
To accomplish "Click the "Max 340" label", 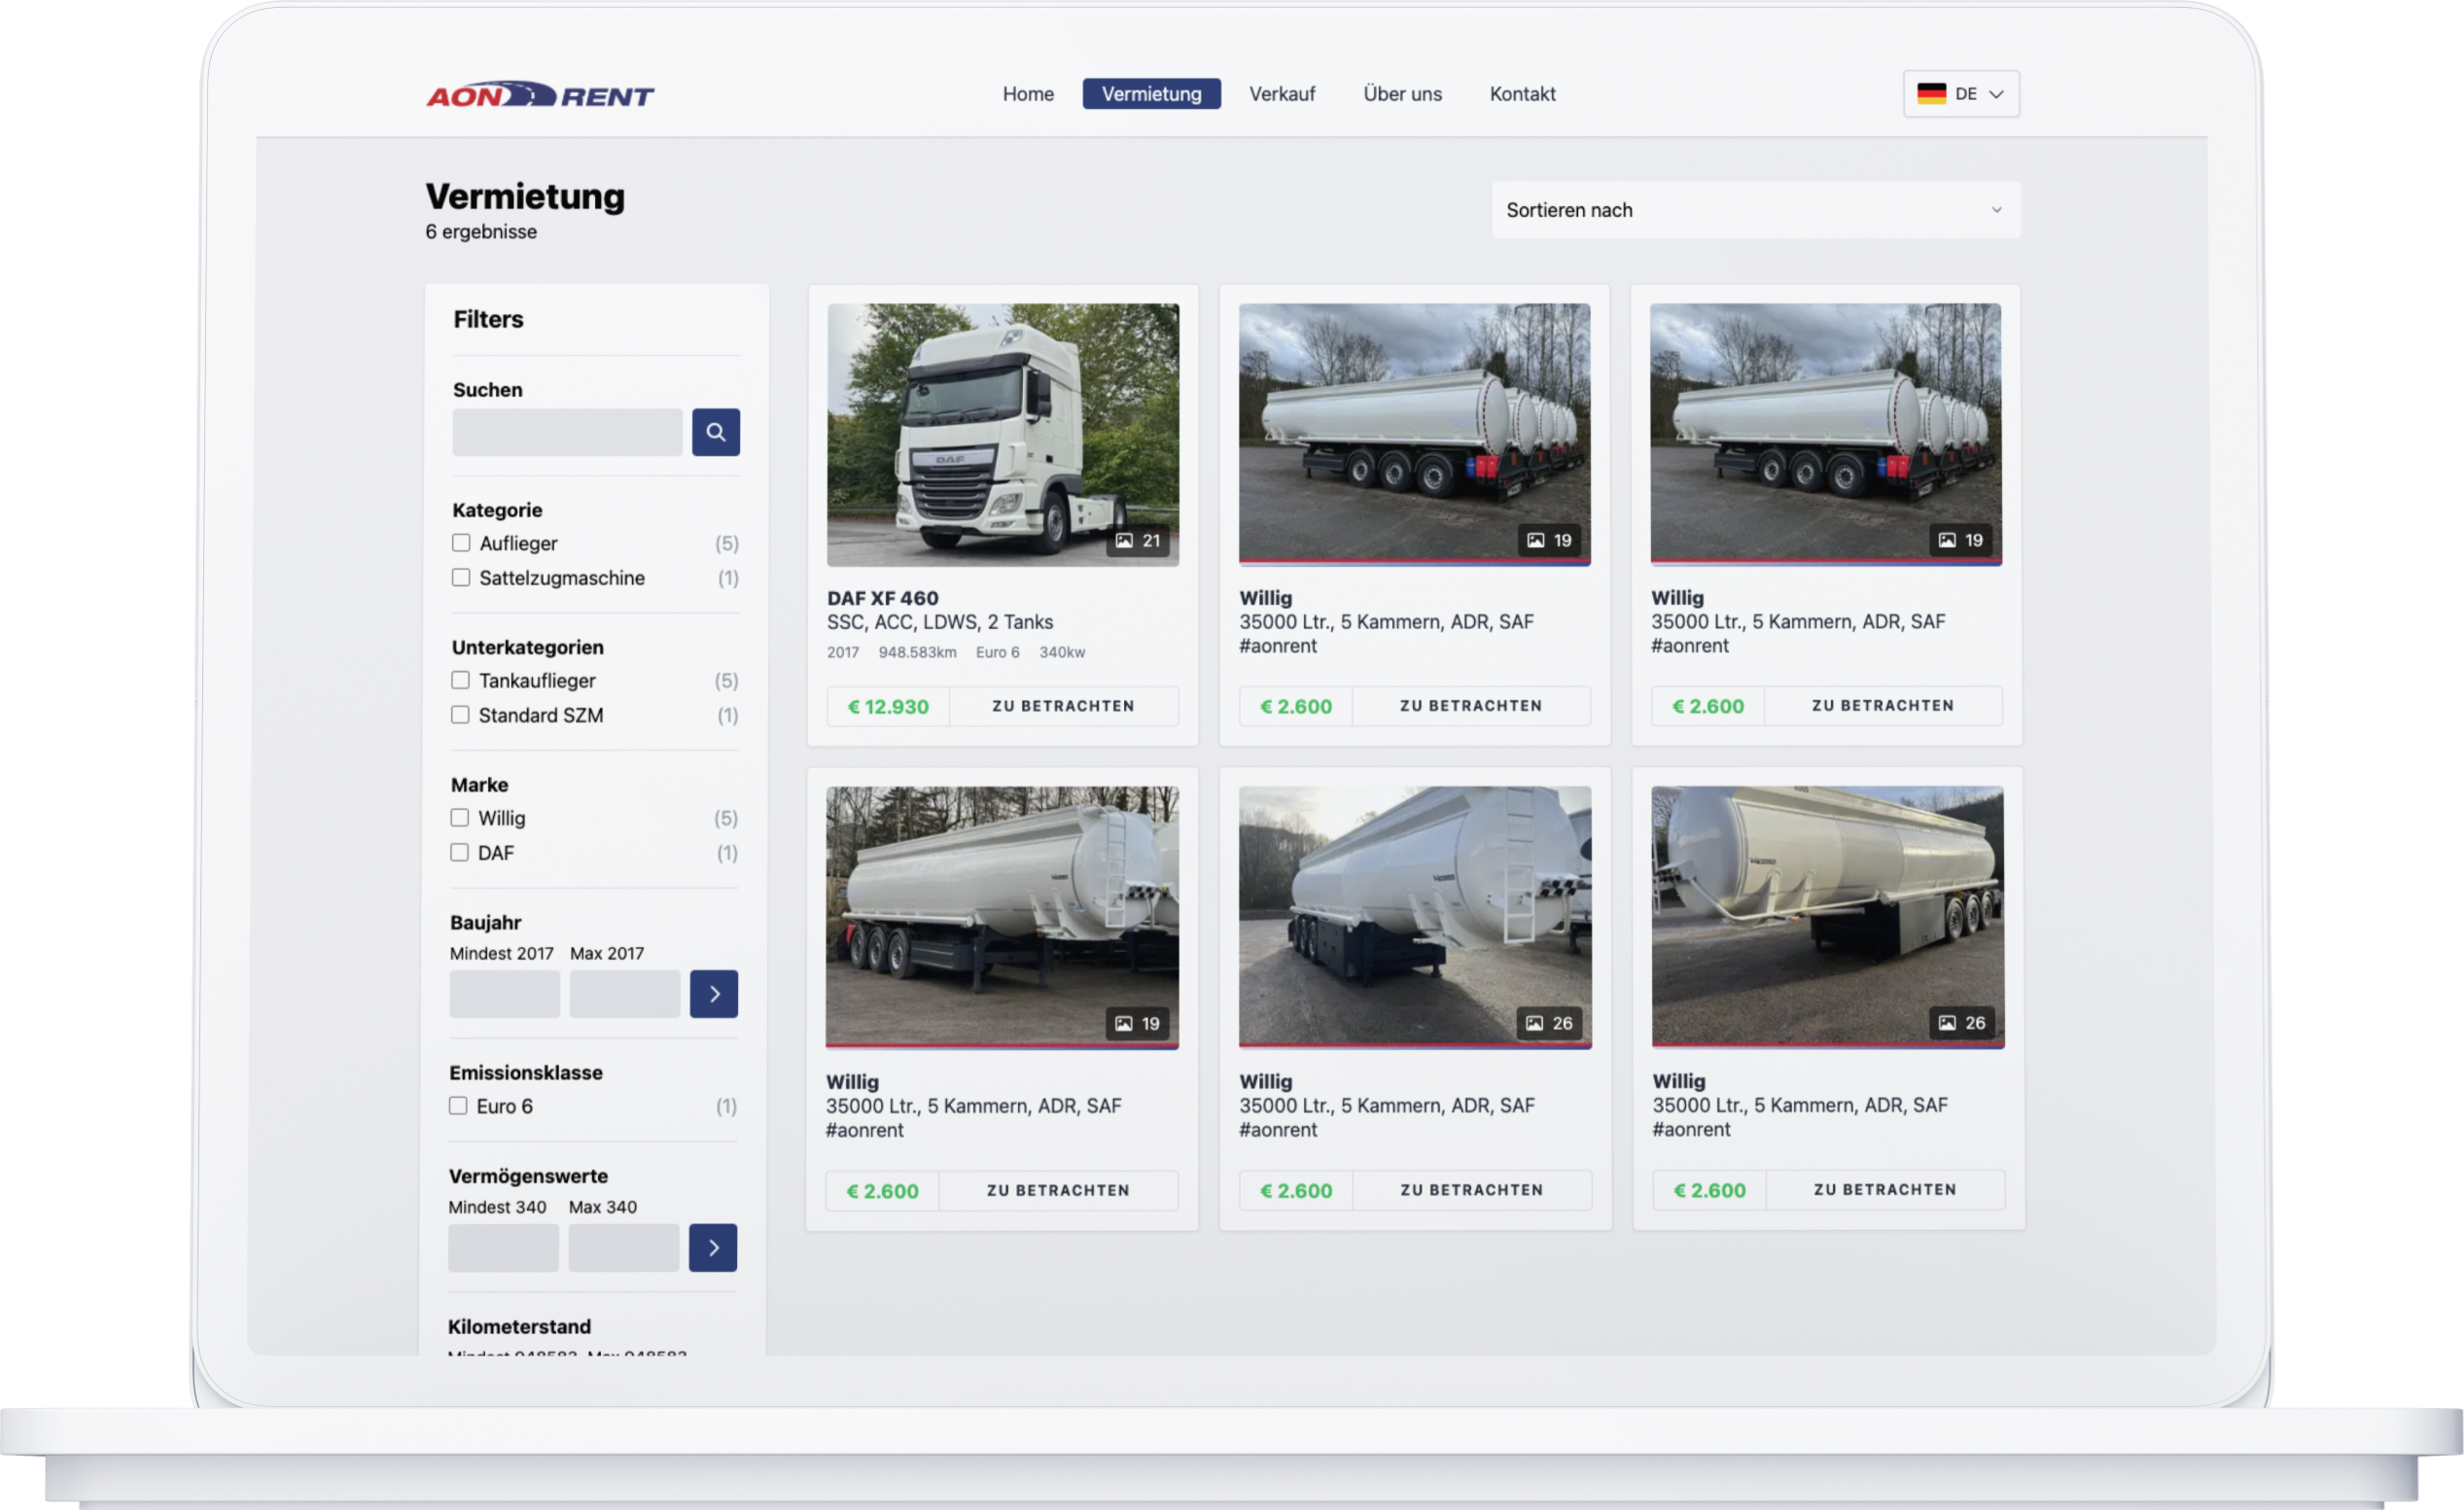I will click(x=603, y=1208).
